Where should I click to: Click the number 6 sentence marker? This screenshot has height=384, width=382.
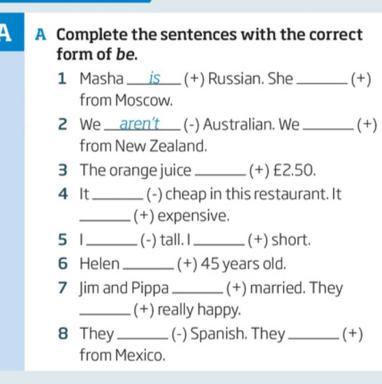click(x=63, y=264)
